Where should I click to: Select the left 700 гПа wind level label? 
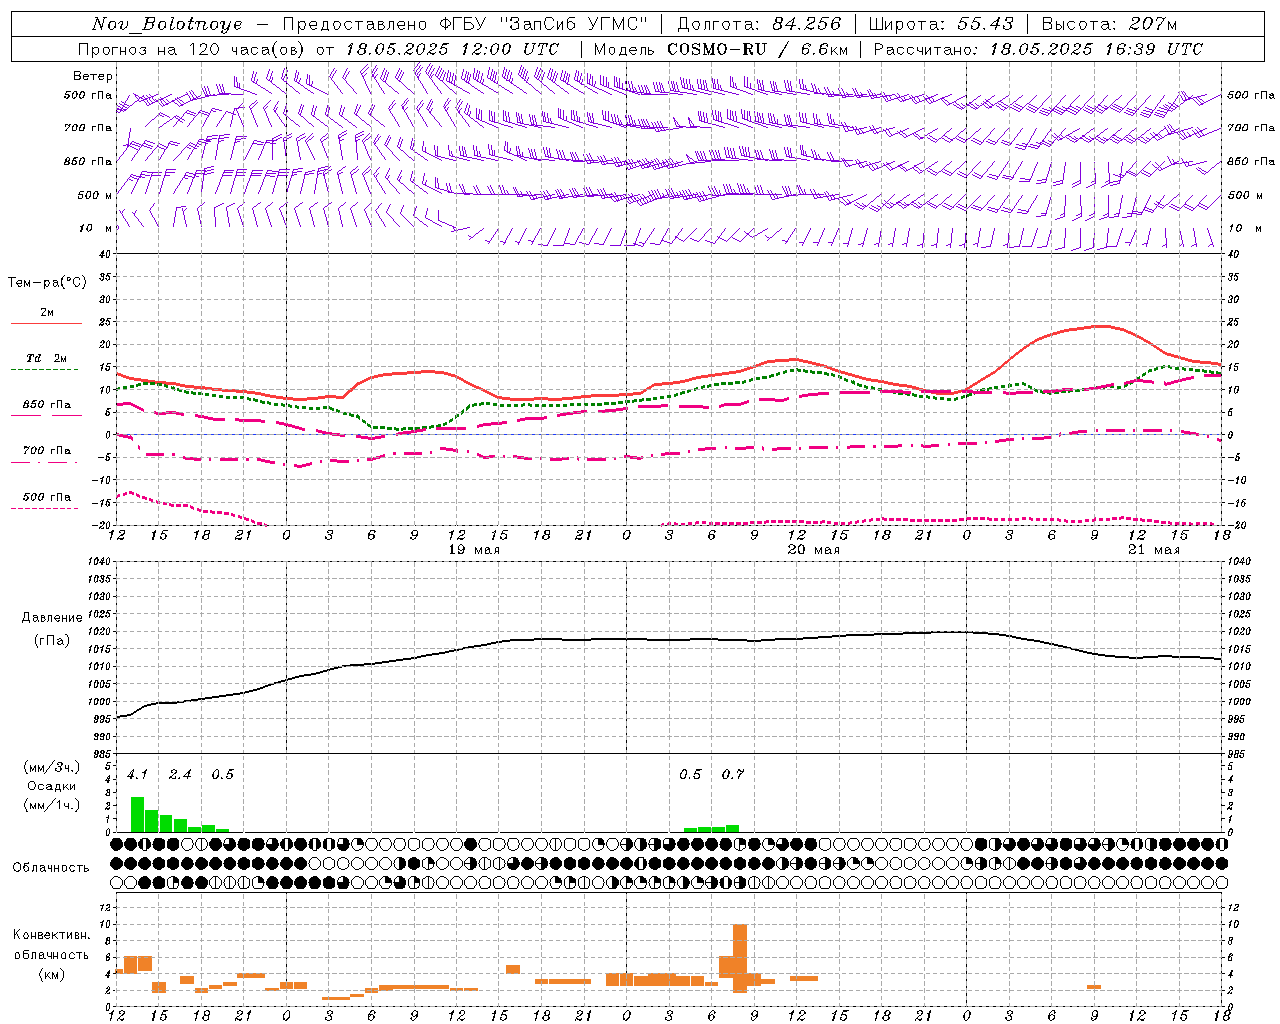[88, 128]
